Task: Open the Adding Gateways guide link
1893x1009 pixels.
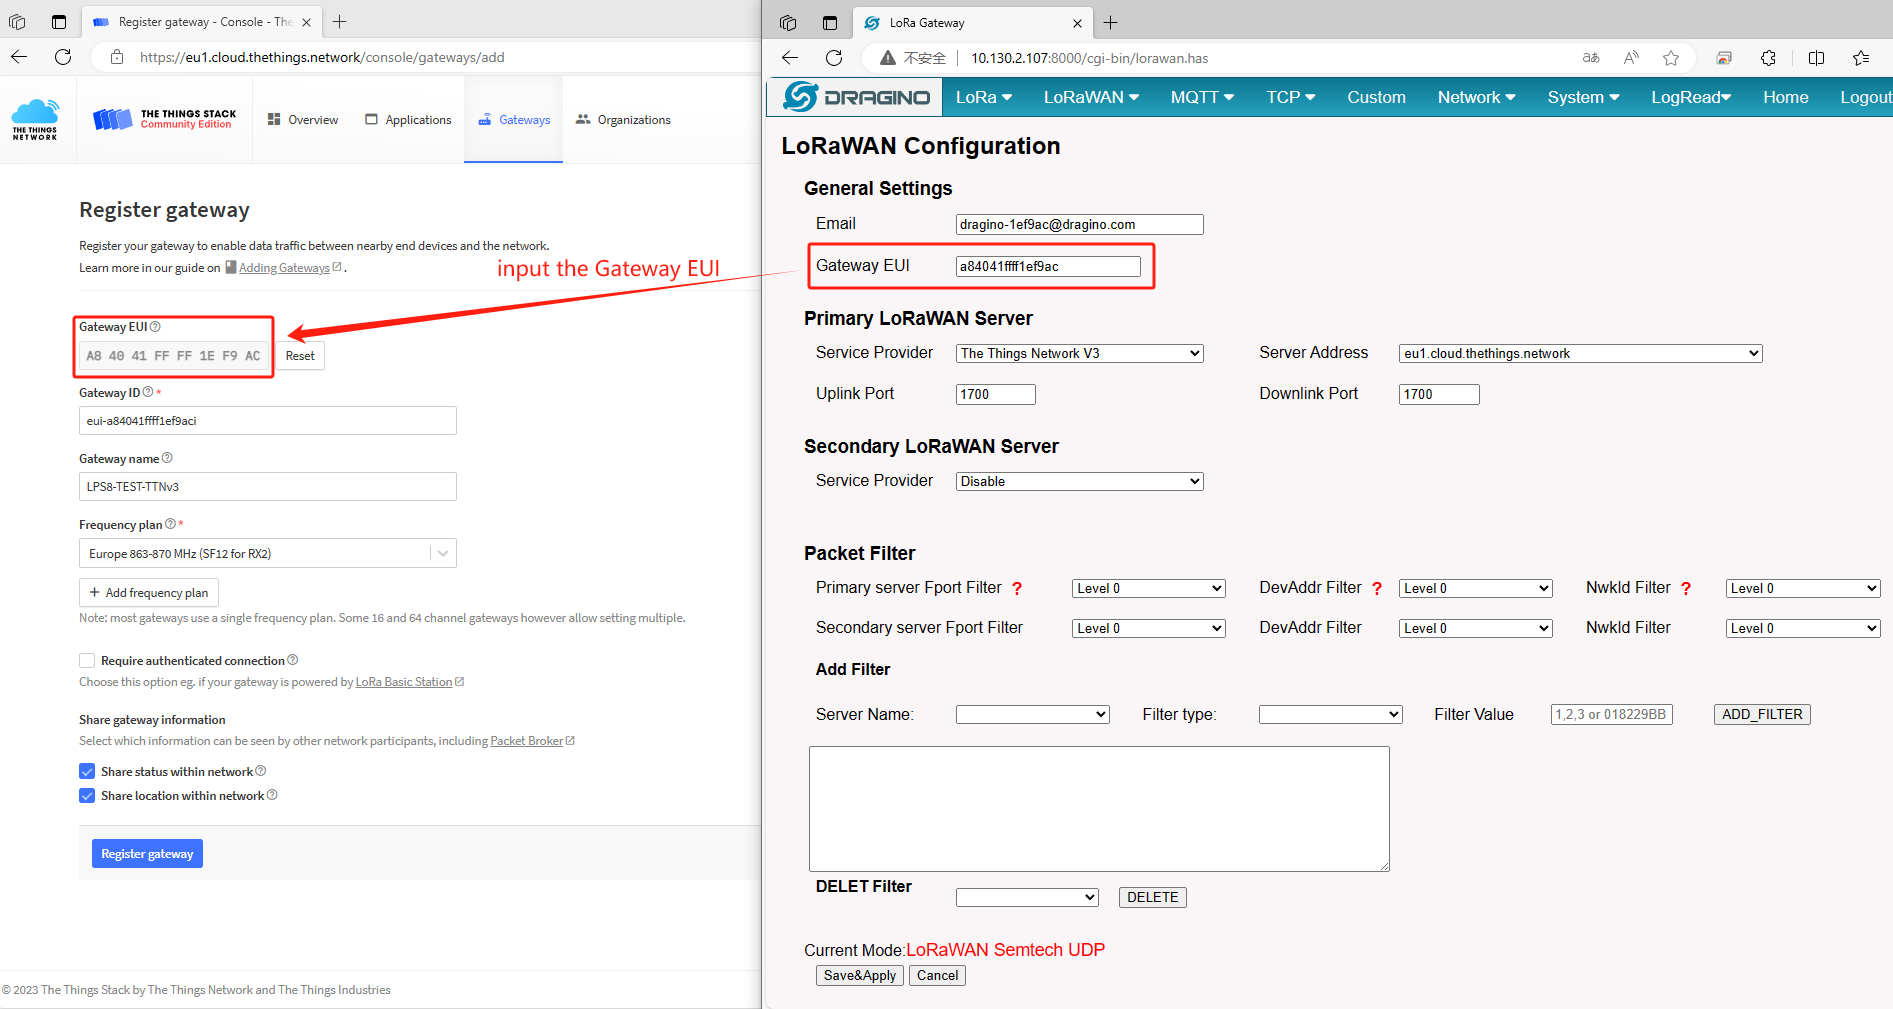Action: (x=284, y=268)
